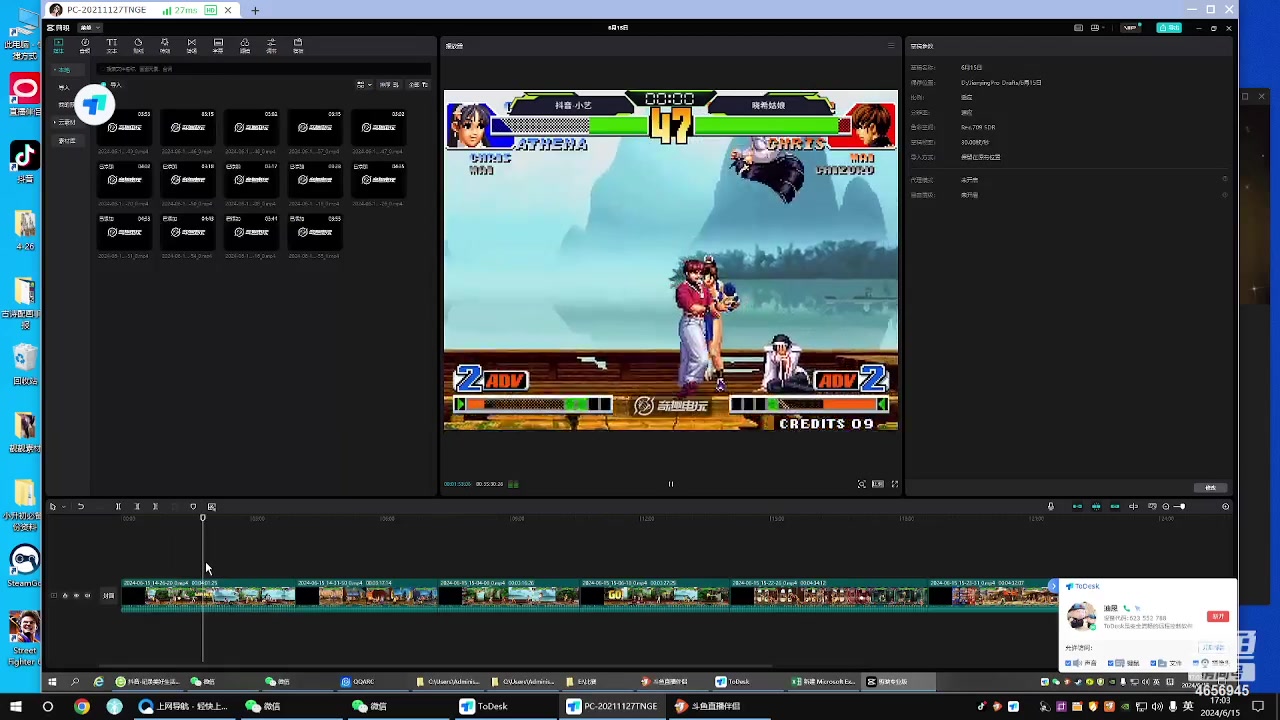This screenshot has width=1280, height=720.
Task: Pause playback in the player
Action: pyautogui.click(x=671, y=484)
